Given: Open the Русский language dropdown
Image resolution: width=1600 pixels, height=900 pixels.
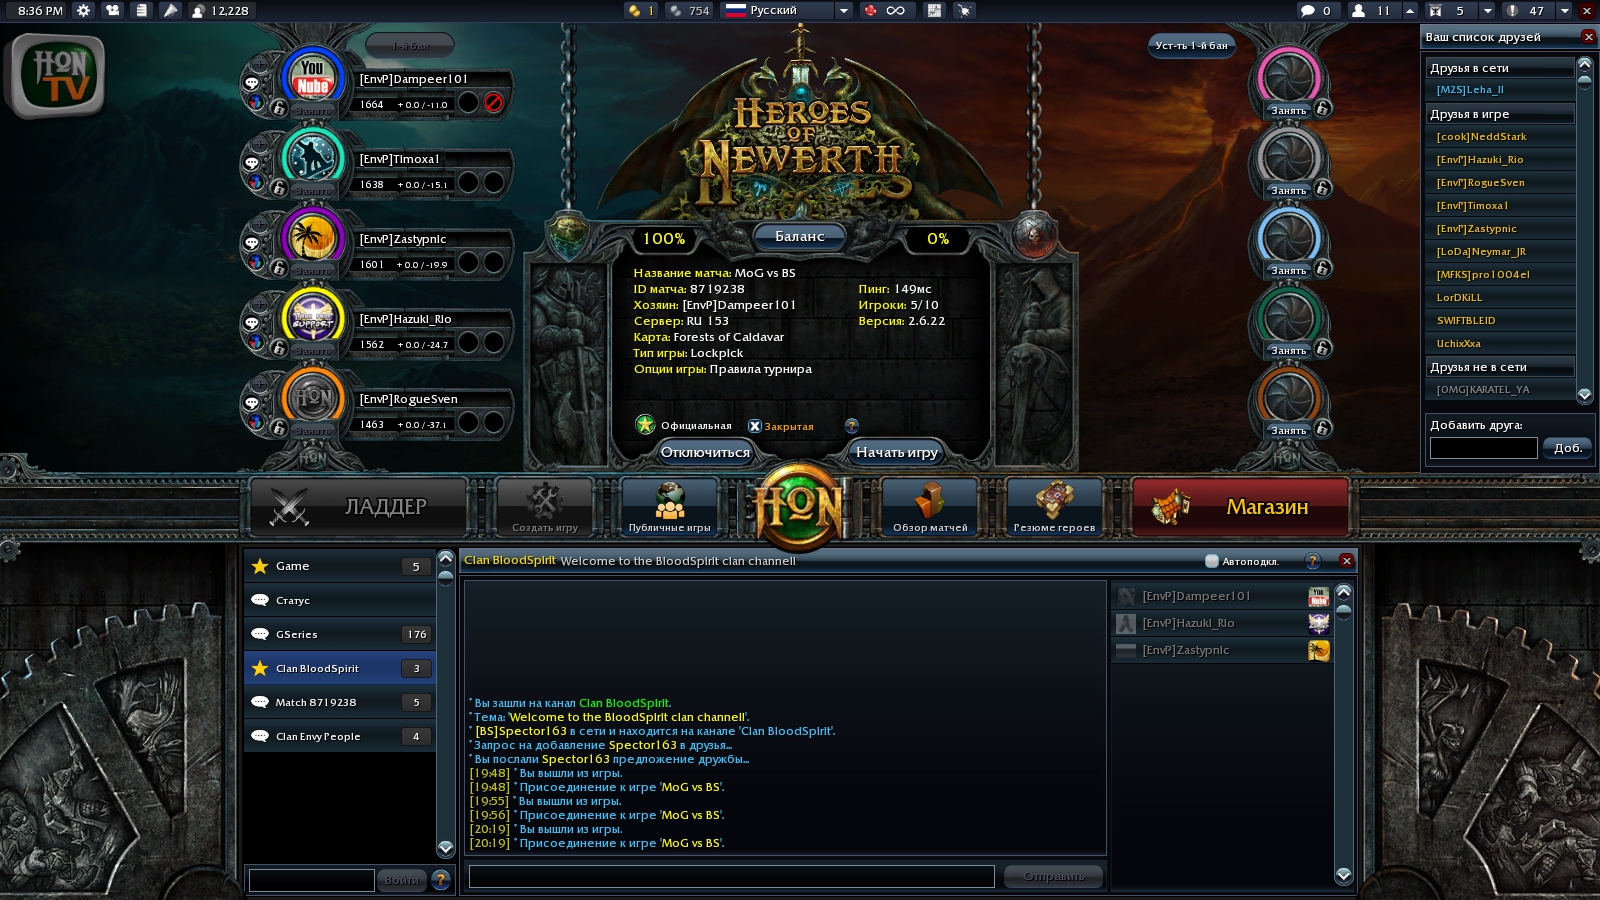Looking at the screenshot, I should pyautogui.click(x=787, y=10).
